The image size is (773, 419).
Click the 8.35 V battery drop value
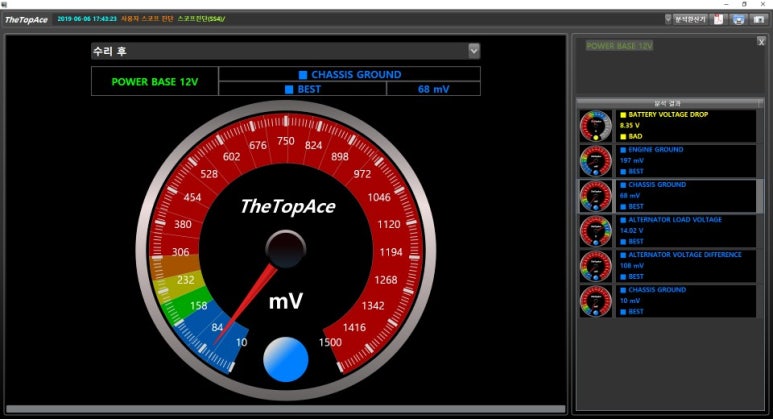pos(630,125)
